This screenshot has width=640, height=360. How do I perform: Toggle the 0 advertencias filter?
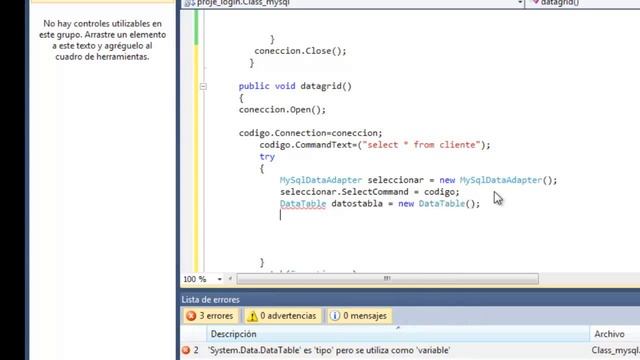click(x=282, y=316)
